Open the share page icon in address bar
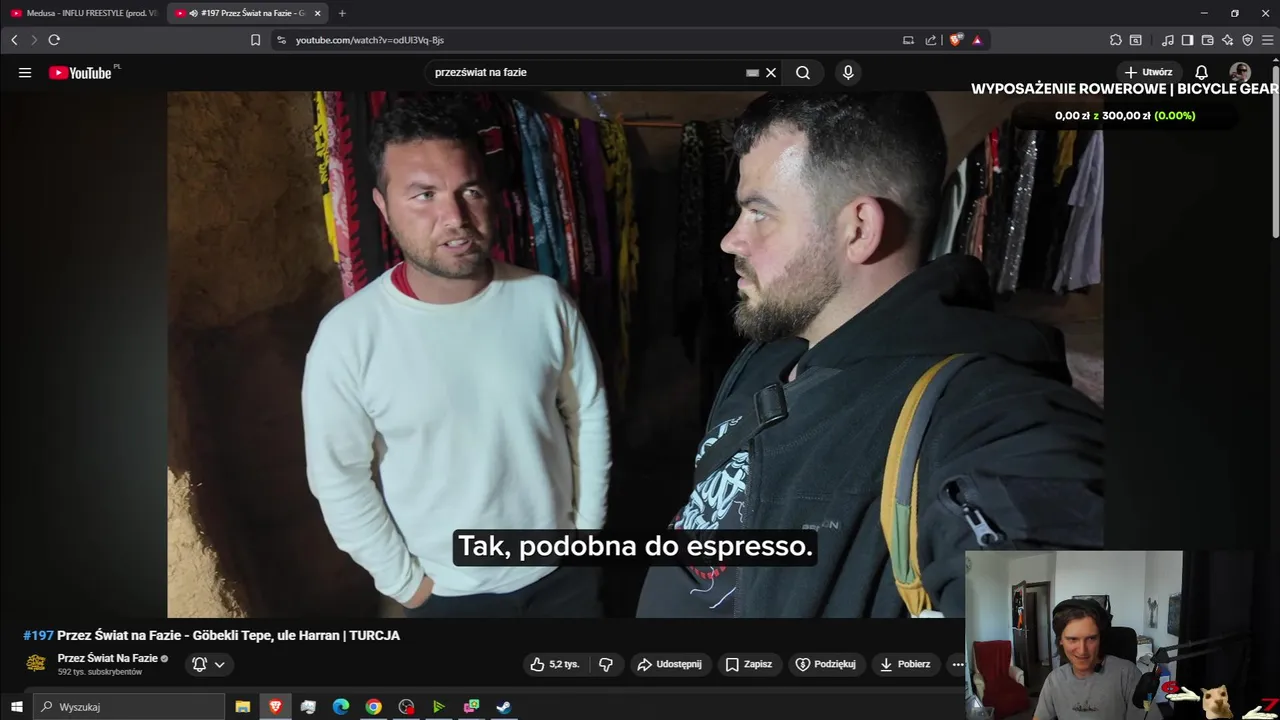 (x=931, y=40)
